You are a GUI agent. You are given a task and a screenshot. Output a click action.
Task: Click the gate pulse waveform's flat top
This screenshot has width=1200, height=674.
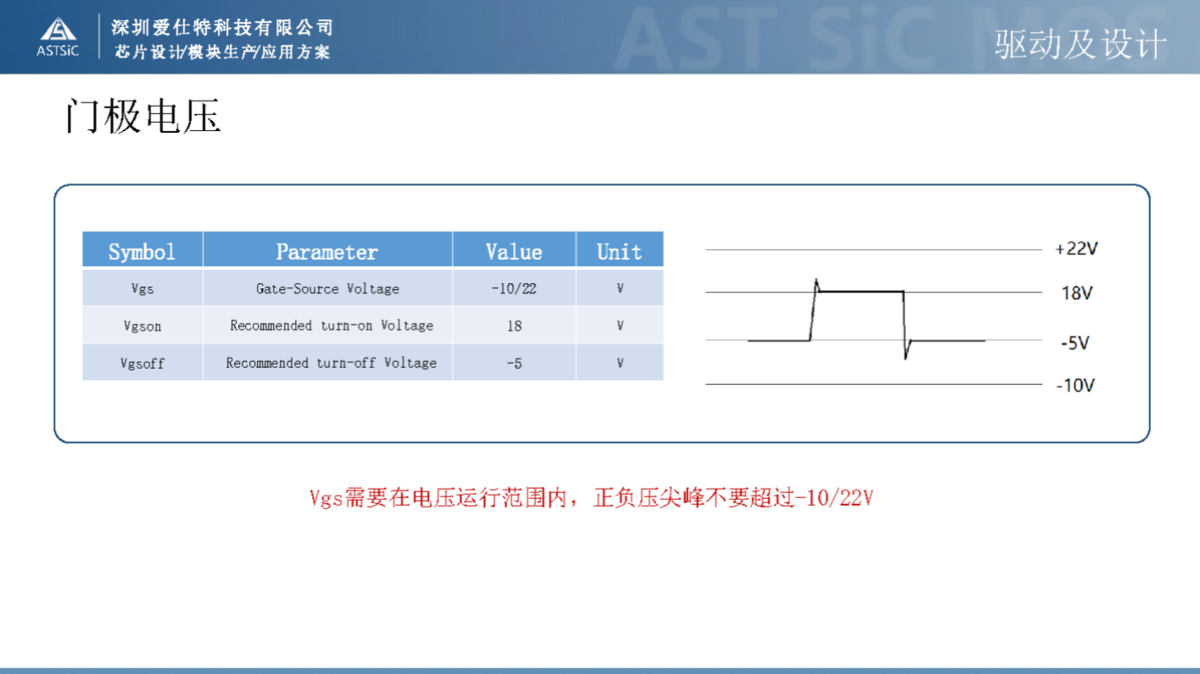pyautogui.click(x=862, y=291)
